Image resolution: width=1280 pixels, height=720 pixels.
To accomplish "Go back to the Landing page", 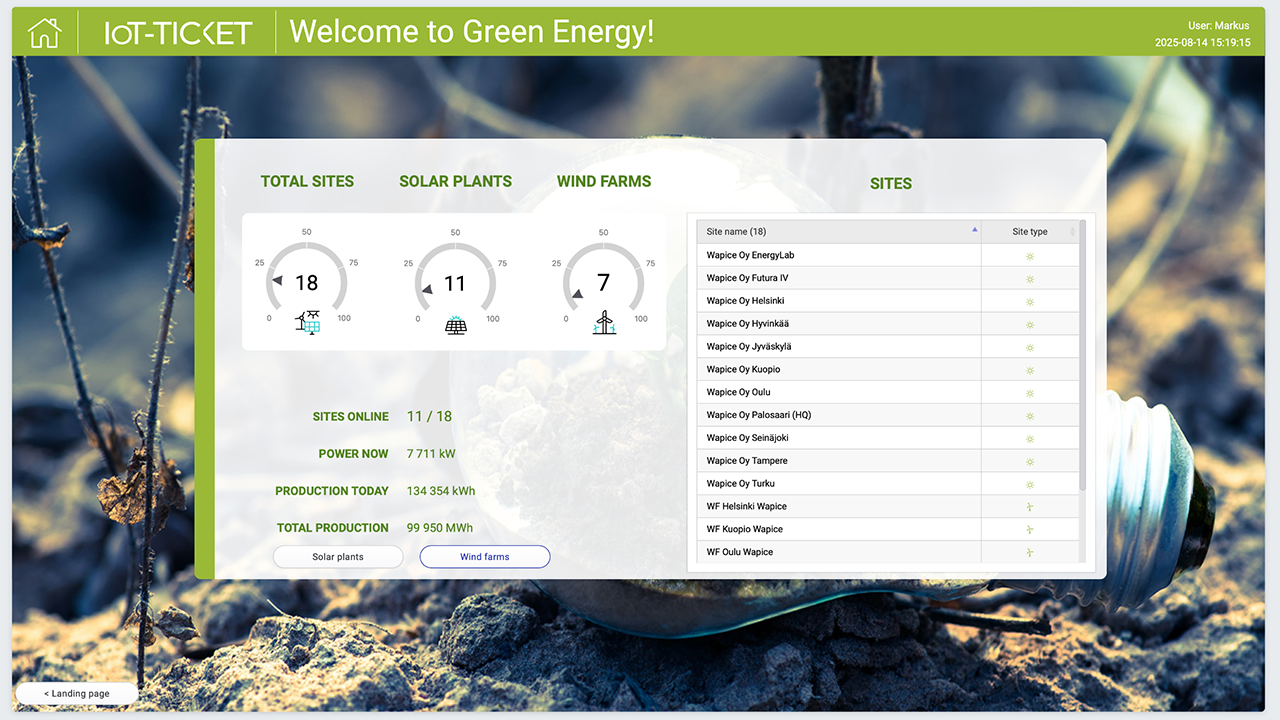I will (76, 694).
